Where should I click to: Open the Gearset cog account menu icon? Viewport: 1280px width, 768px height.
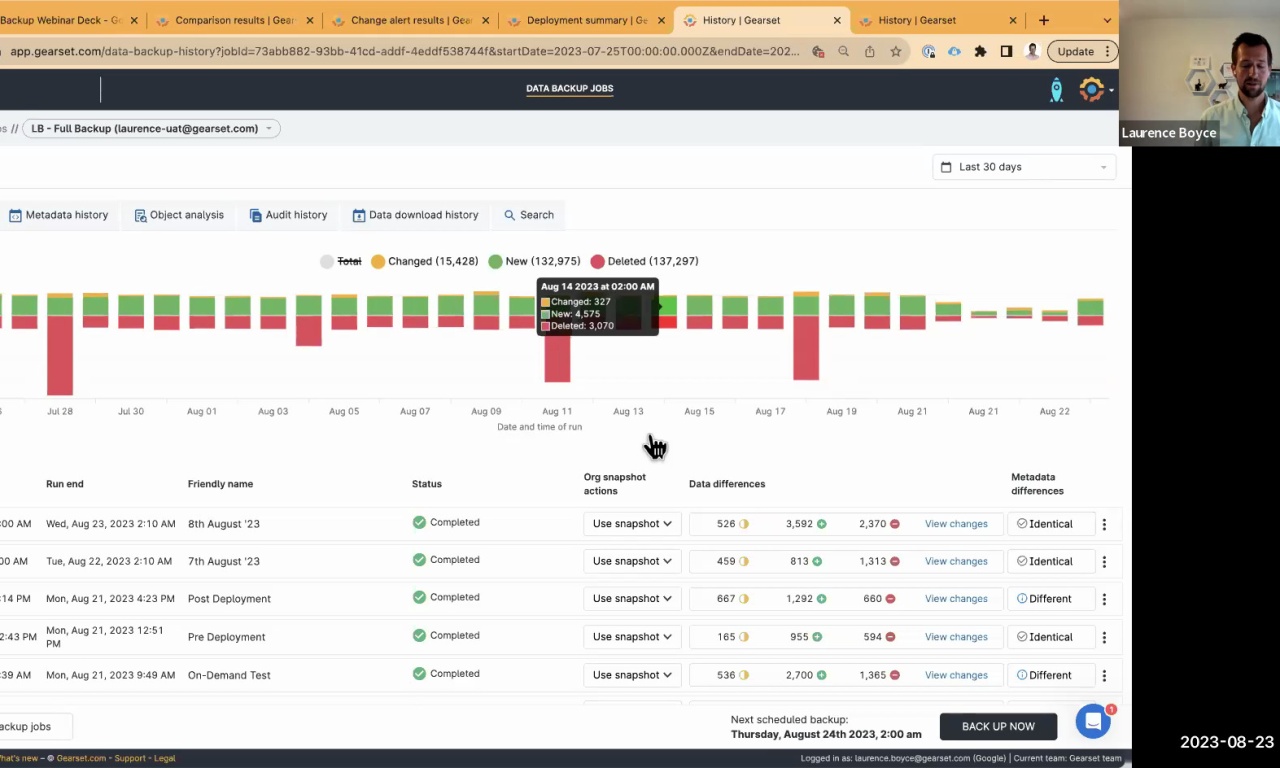[x=1091, y=89]
